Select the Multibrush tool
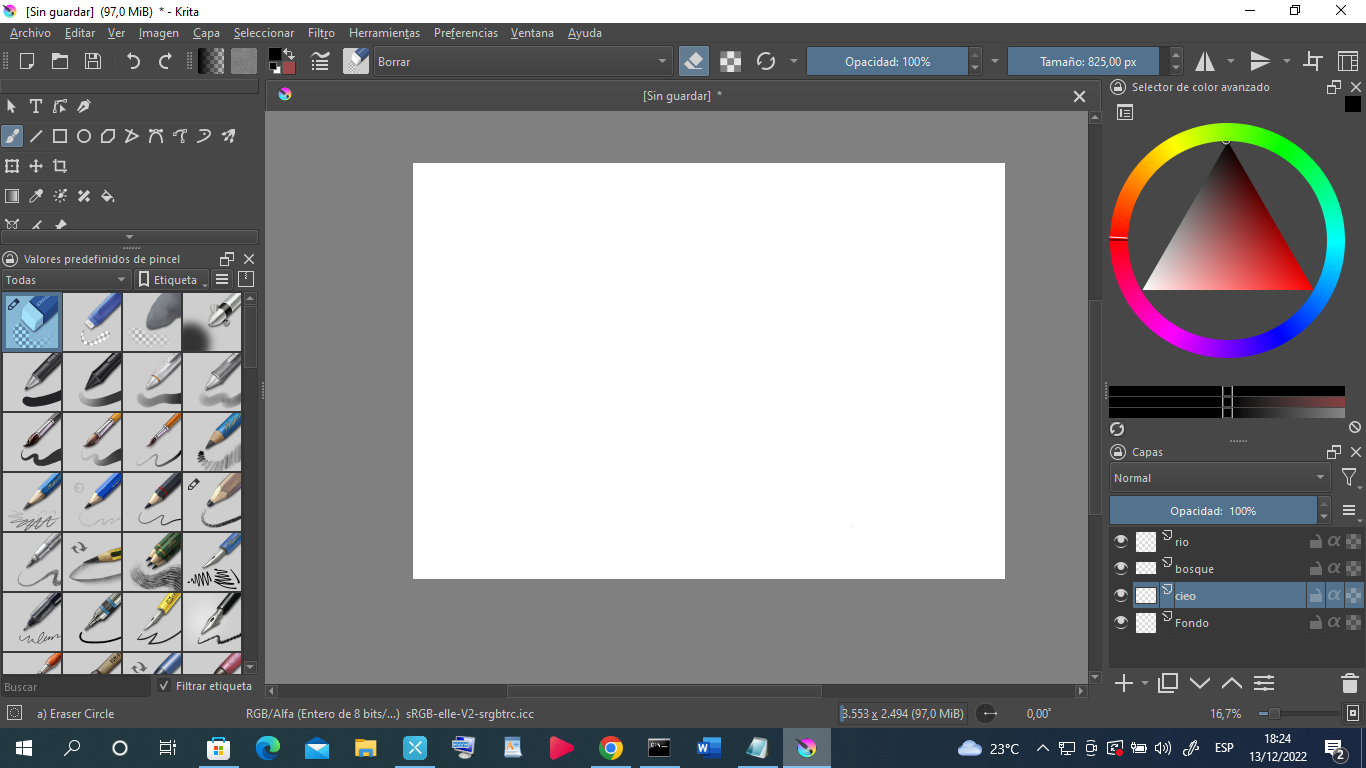The image size is (1366, 768). (x=228, y=136)
